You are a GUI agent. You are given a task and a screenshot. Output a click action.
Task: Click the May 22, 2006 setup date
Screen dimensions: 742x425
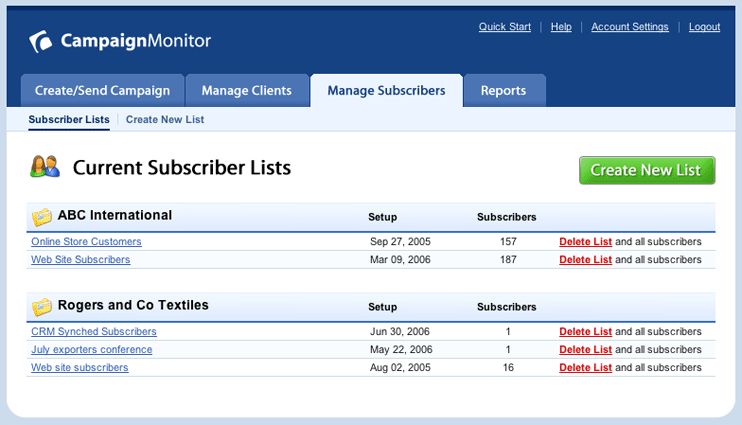pos(401,349)
